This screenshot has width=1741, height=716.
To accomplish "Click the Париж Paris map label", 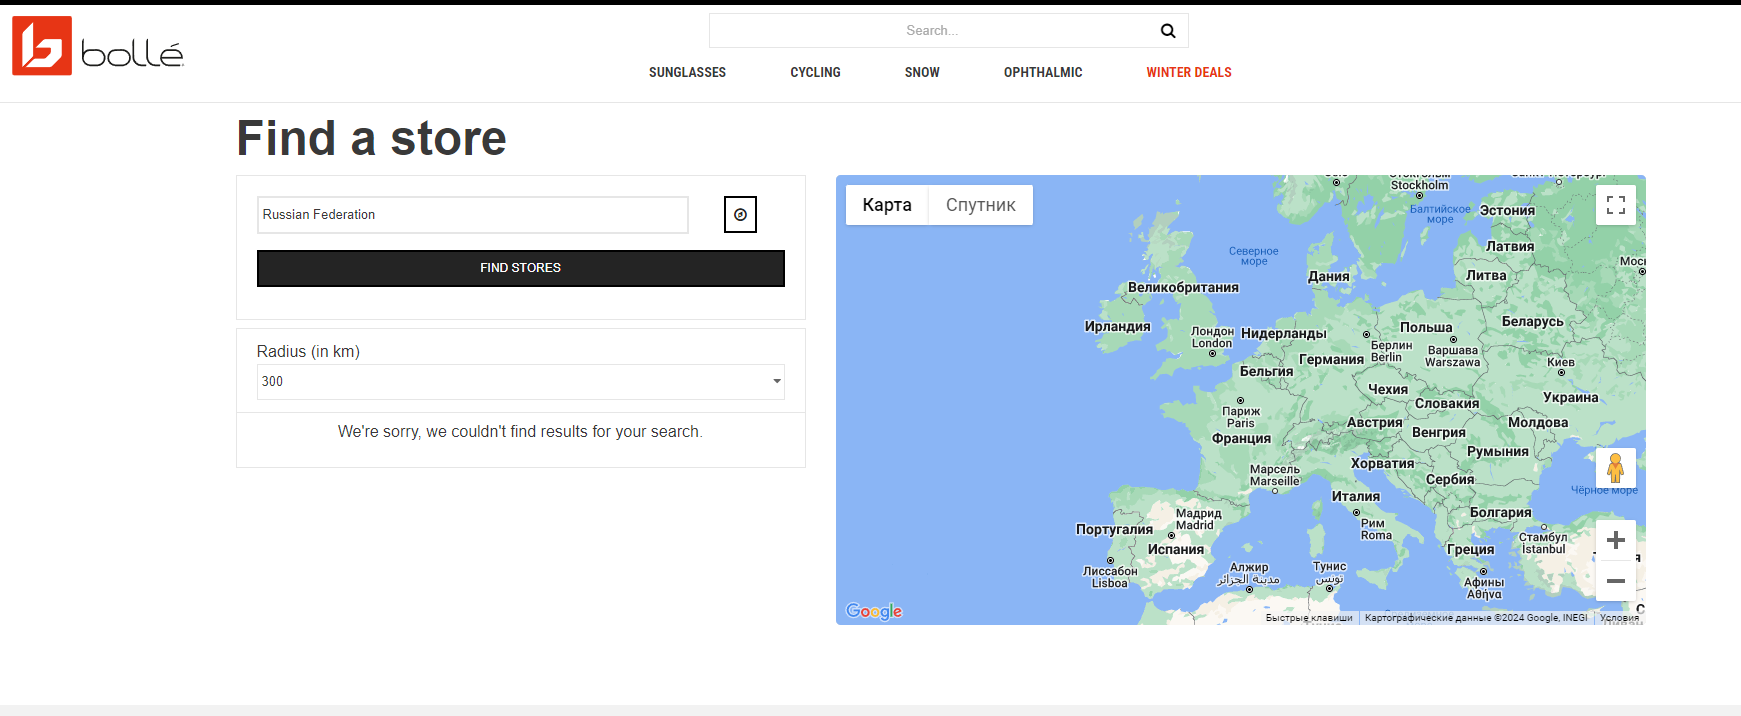I will [x=1241, y=417].
